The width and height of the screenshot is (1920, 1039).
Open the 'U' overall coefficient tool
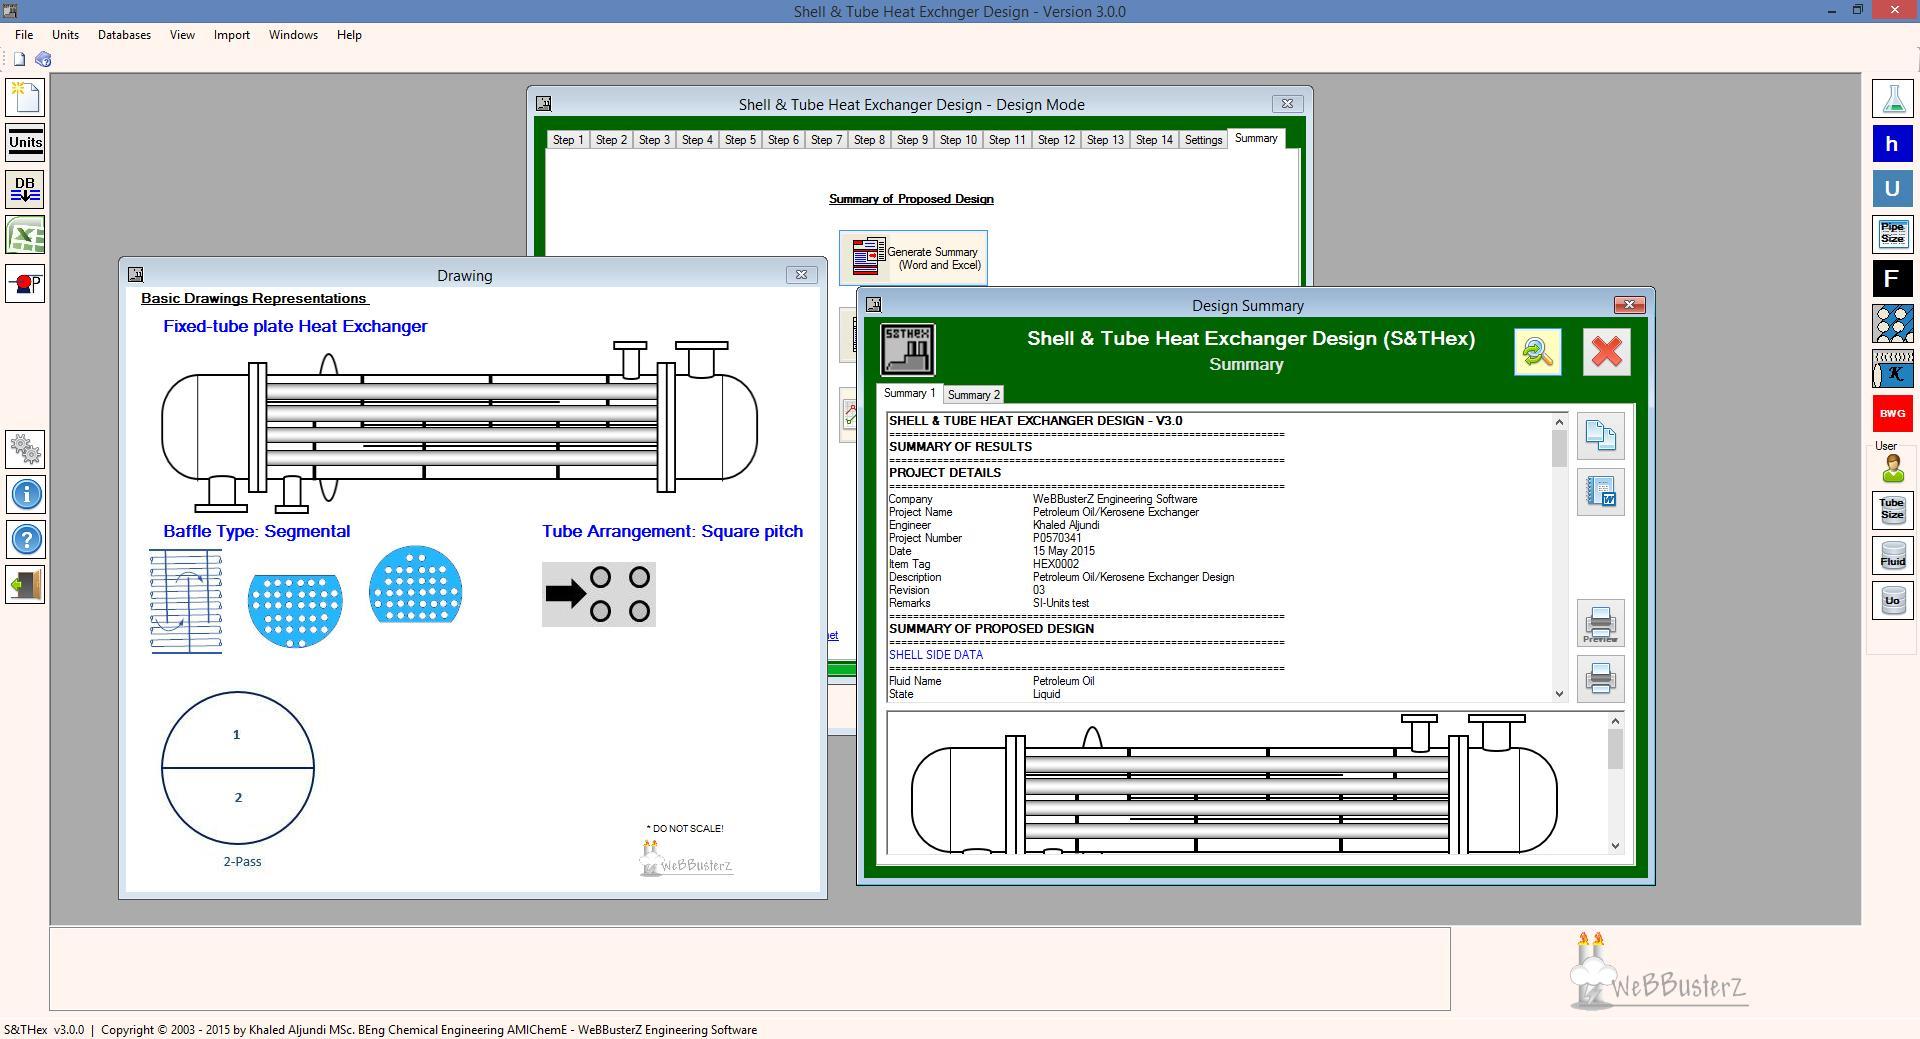tap(1892, 189)
